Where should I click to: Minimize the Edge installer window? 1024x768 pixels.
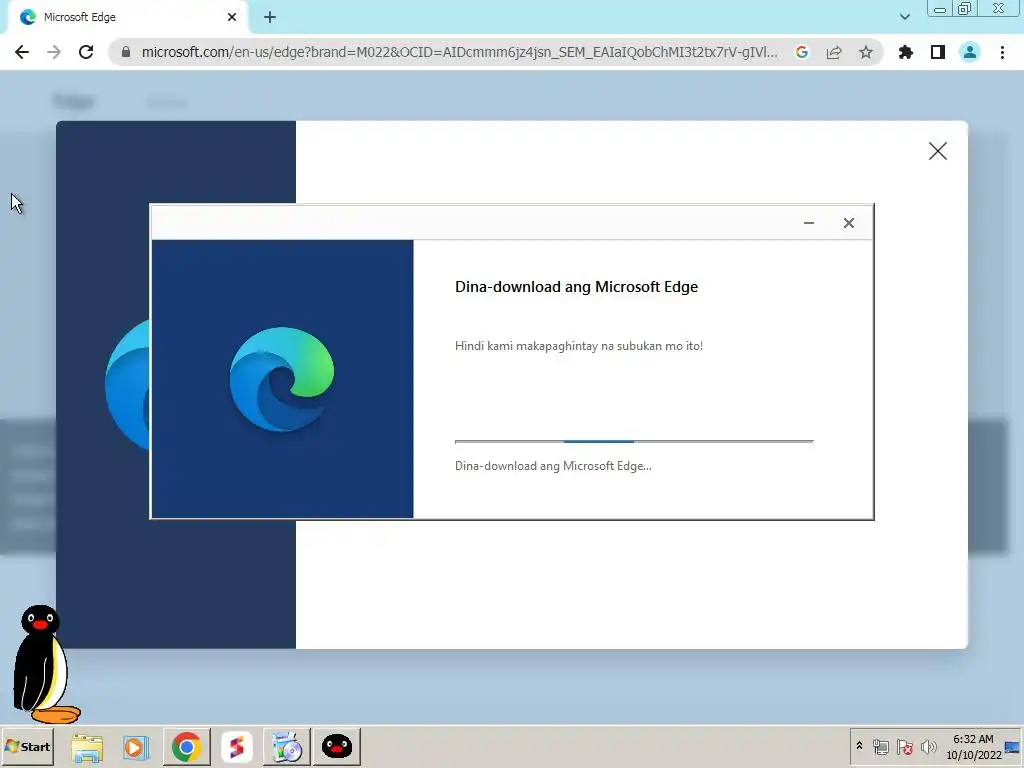click(x=808, y=223)
